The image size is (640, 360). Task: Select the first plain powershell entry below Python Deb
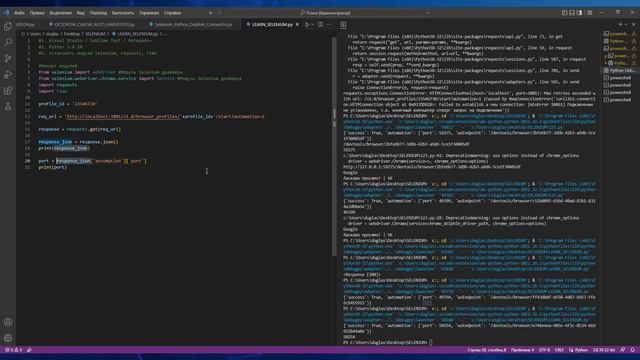[x=620, y=78]
